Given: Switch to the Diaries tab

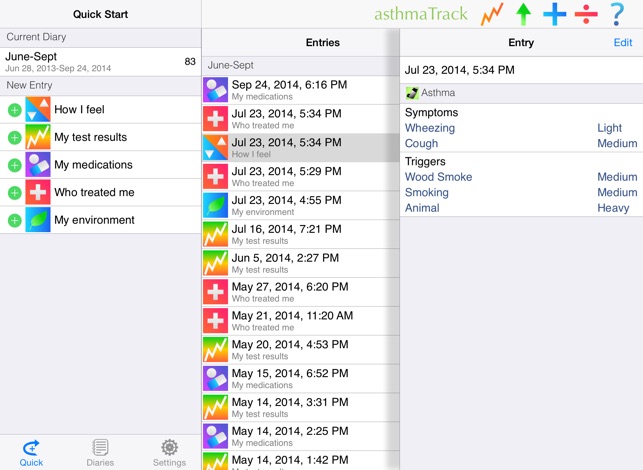Looking at the screenshot, I should click(100, 452).
